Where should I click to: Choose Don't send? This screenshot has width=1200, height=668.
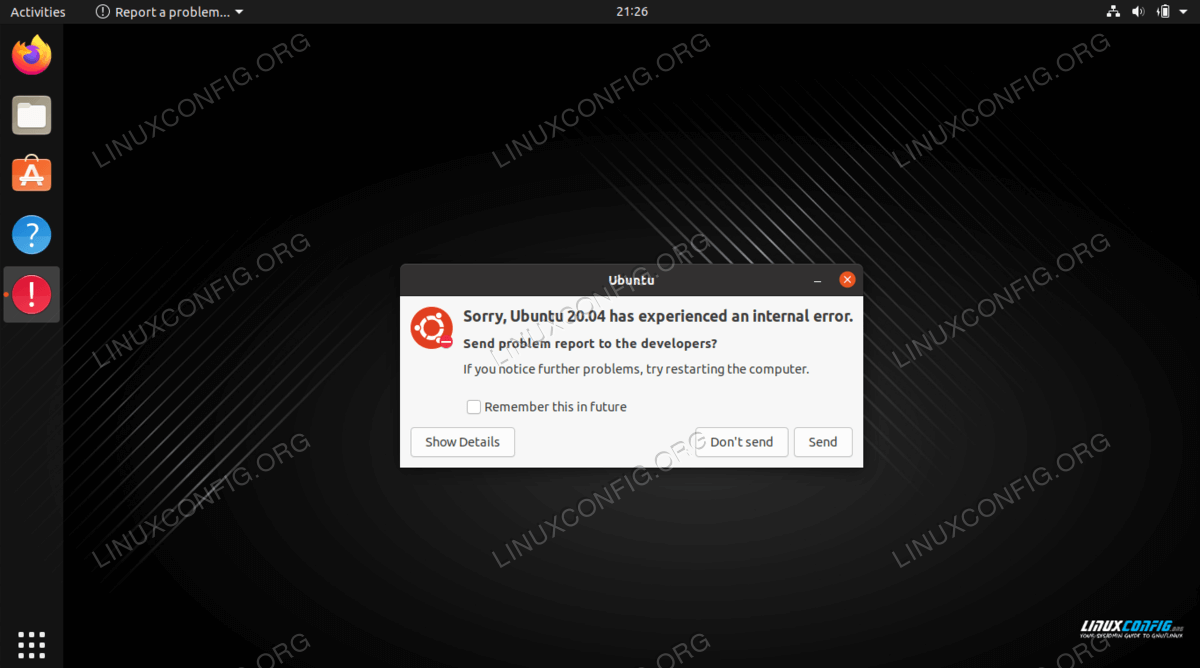click(741, 442)
